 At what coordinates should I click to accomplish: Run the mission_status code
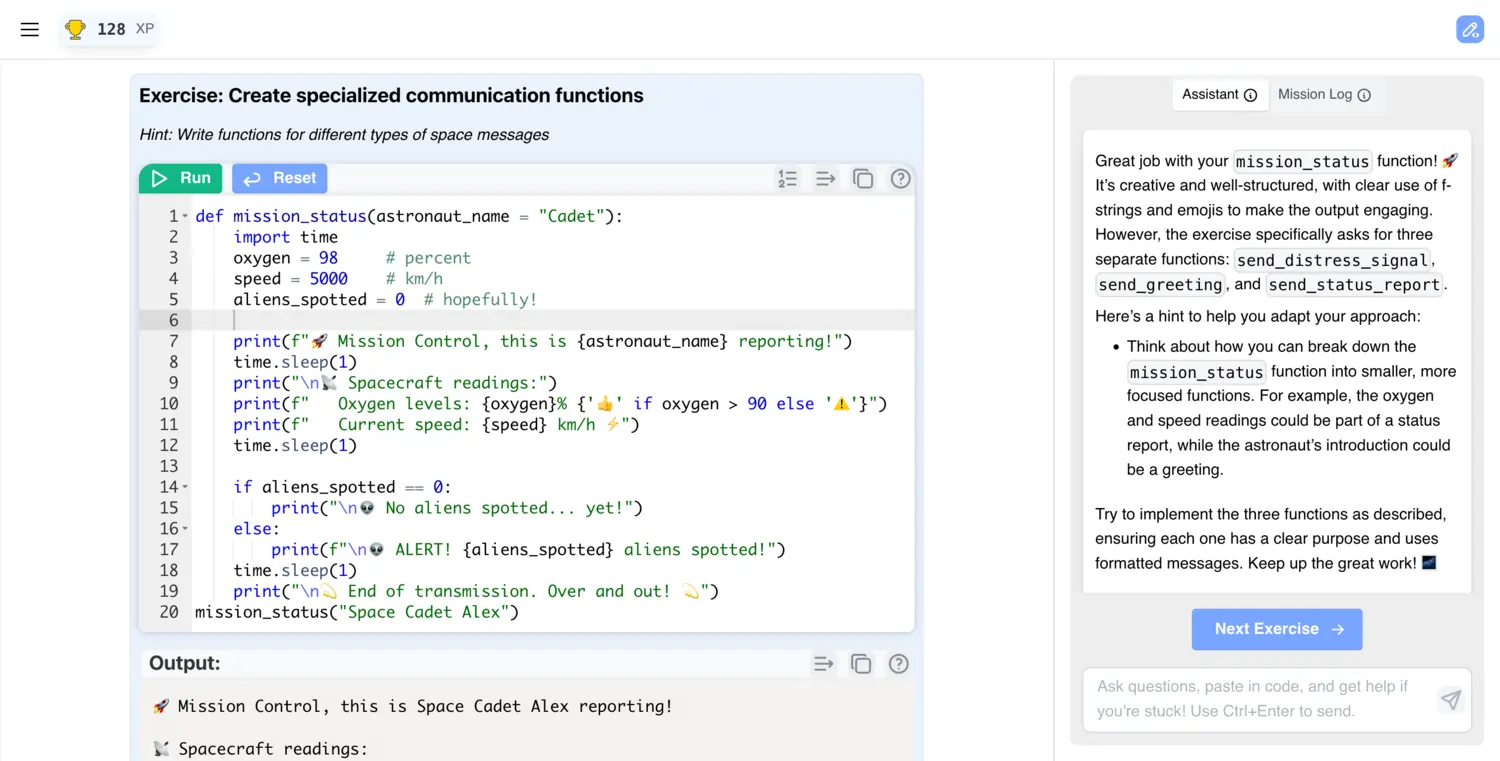(180, 178)
